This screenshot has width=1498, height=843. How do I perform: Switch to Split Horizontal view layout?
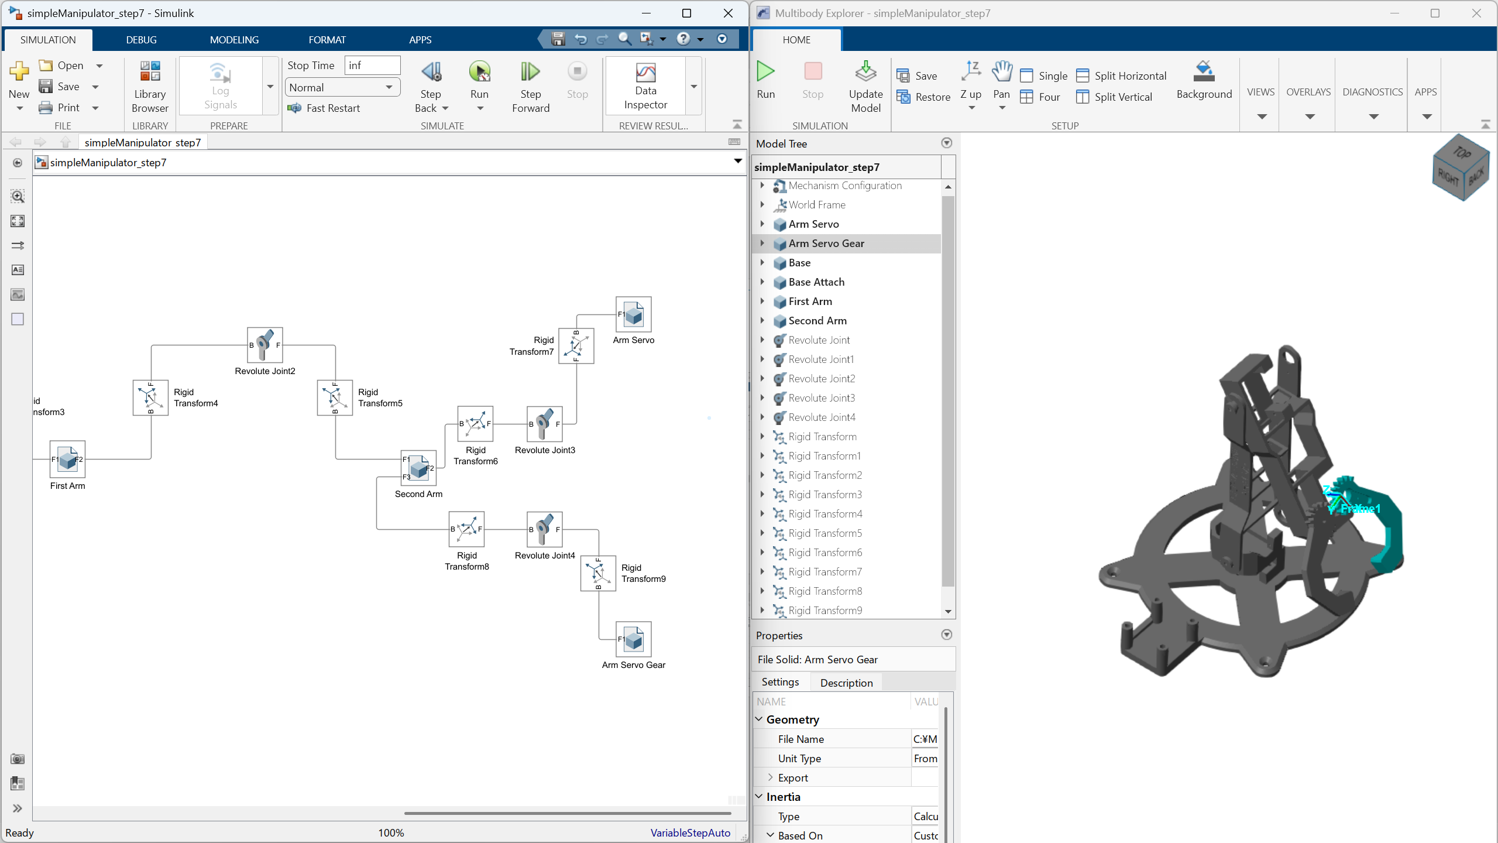click(x=1120, y=76)
